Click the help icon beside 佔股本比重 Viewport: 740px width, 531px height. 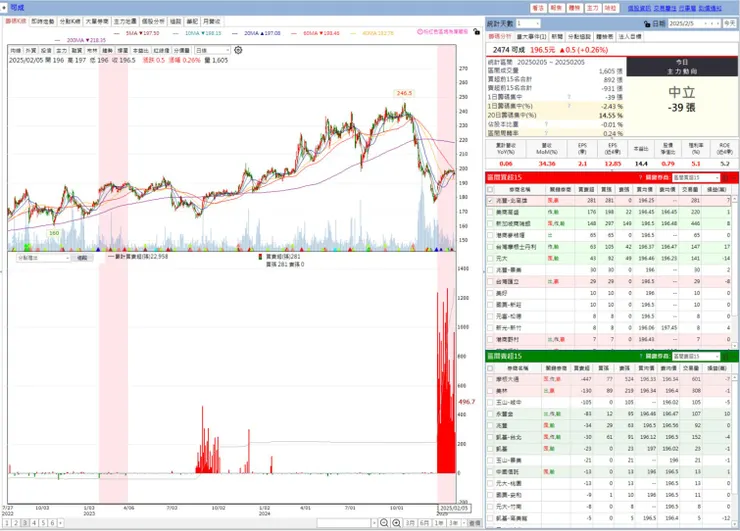pyautogui.click(x=546, y=124)
